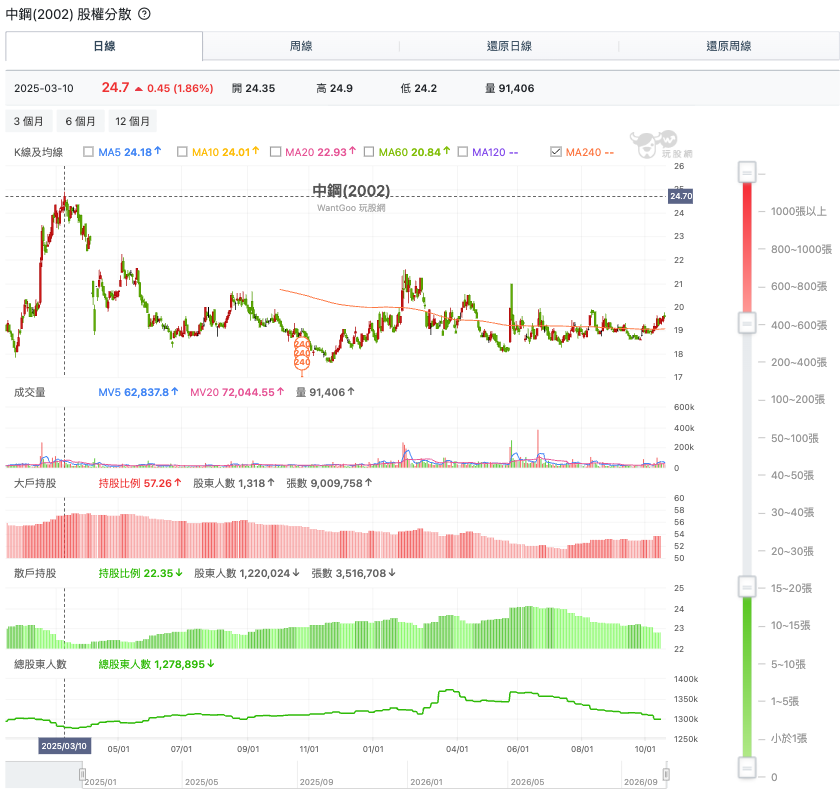Click the 800~1000張 legend label
Viewport: 840px width, 796px height.
coord(801,249)
